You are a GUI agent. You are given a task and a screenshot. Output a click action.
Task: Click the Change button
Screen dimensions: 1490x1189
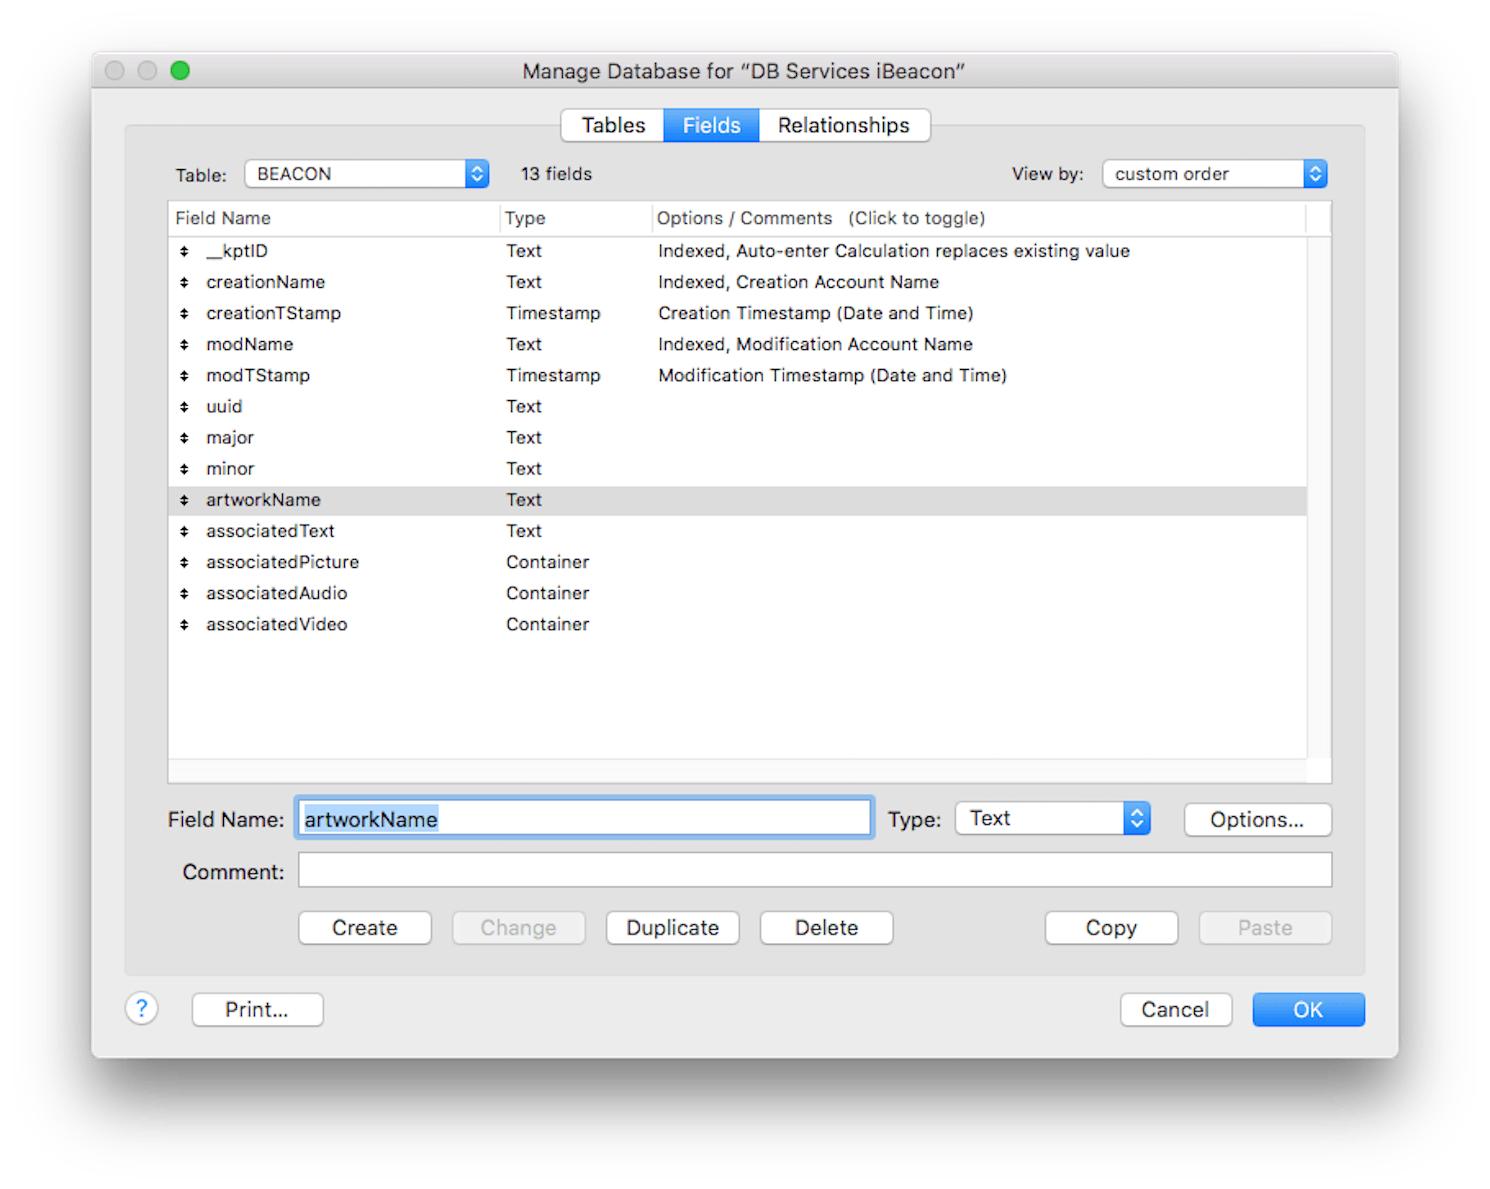(x=518, y=928)
